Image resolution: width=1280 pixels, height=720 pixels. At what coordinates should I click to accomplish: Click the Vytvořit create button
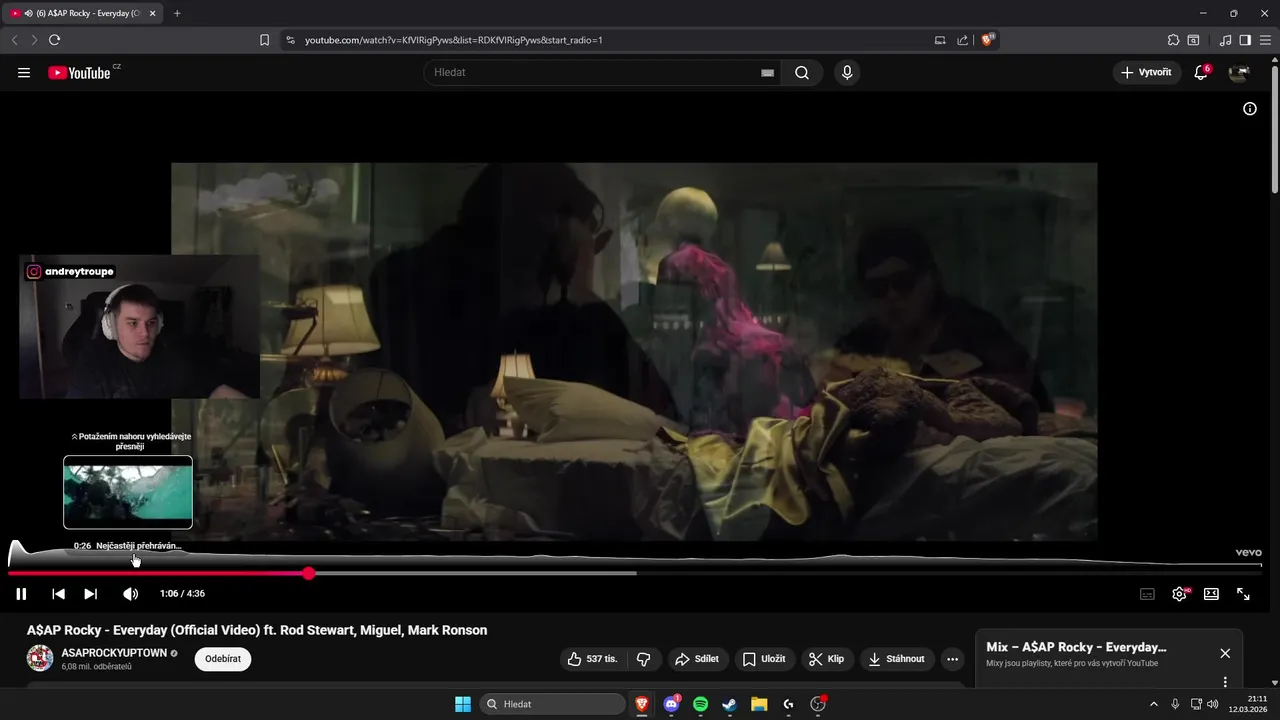[1147, 73]
